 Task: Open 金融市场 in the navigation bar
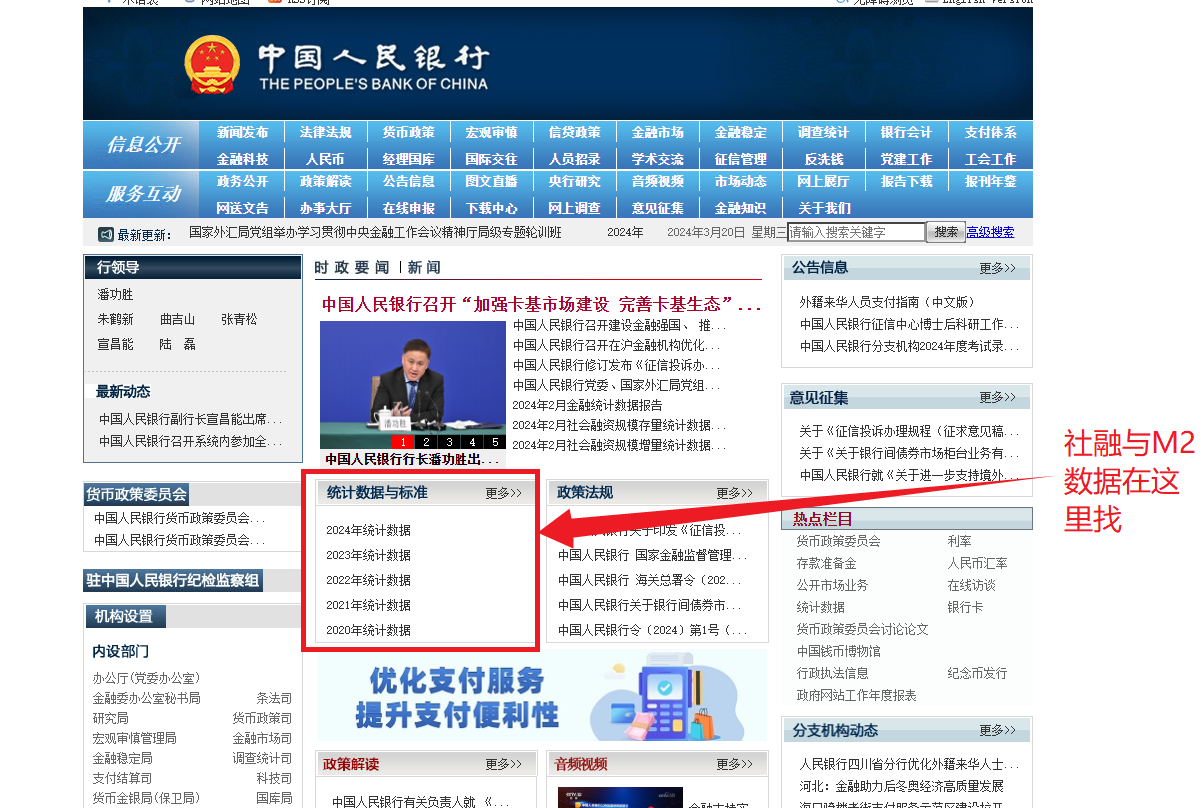[658, 133]
